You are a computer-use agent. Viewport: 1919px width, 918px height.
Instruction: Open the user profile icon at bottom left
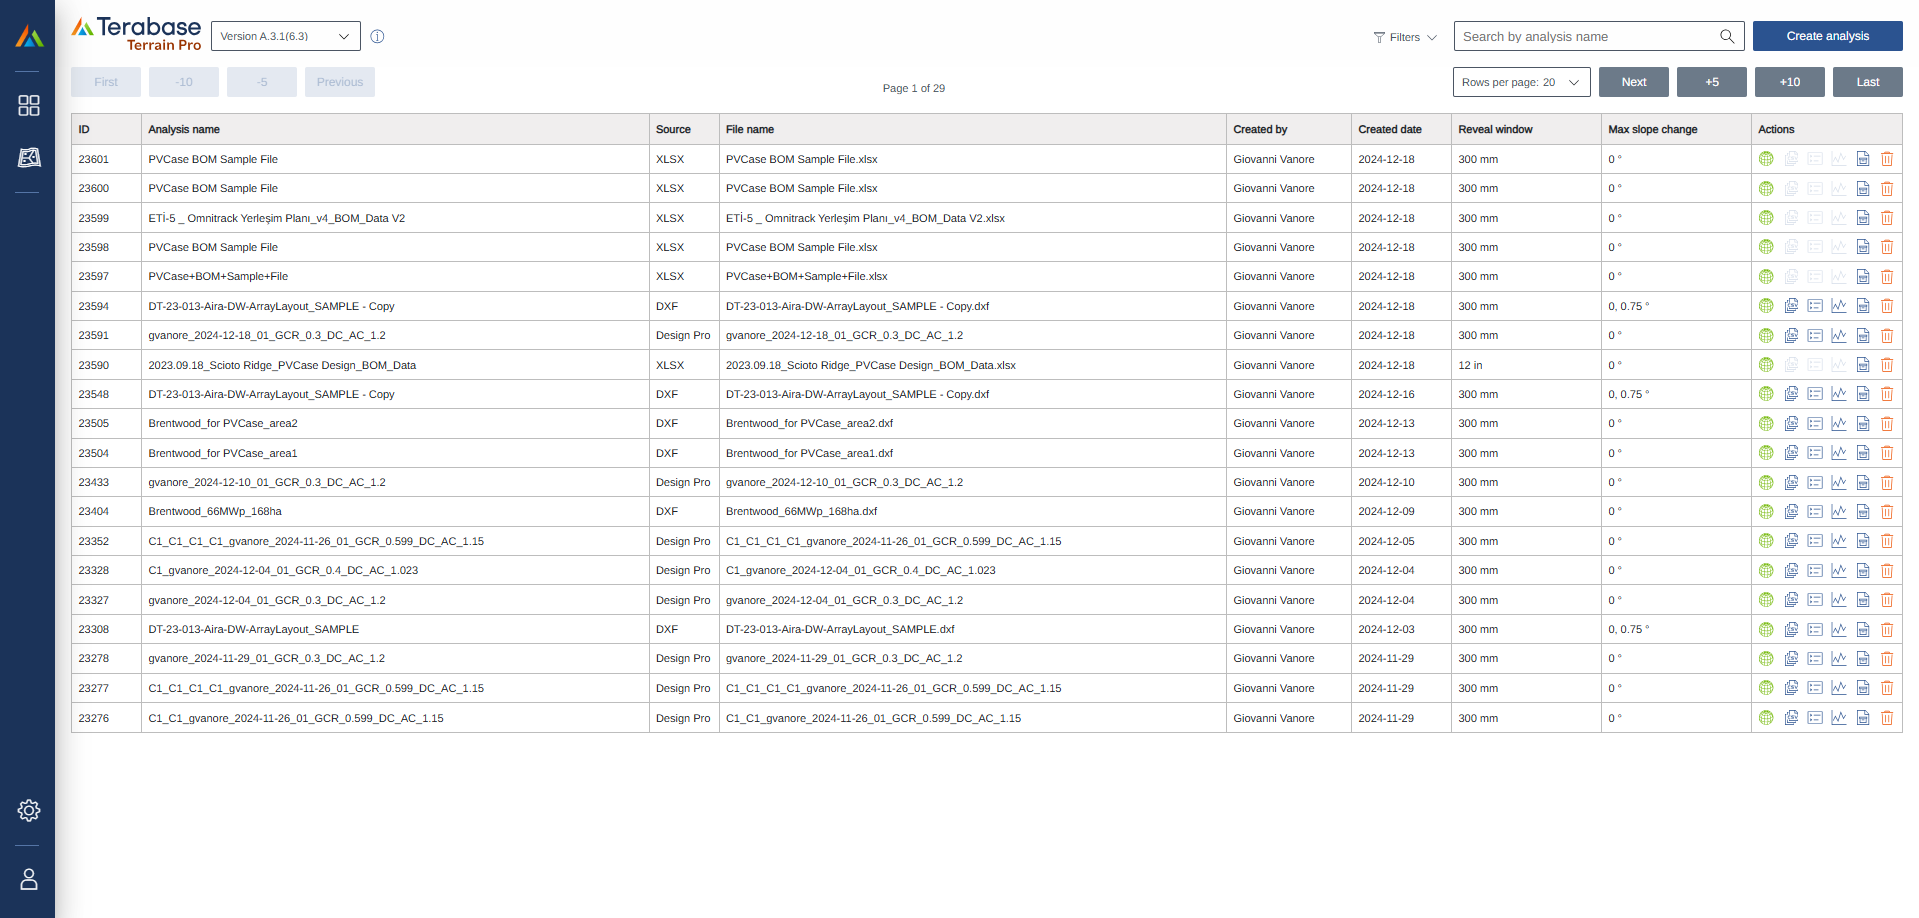pos(28,879)
